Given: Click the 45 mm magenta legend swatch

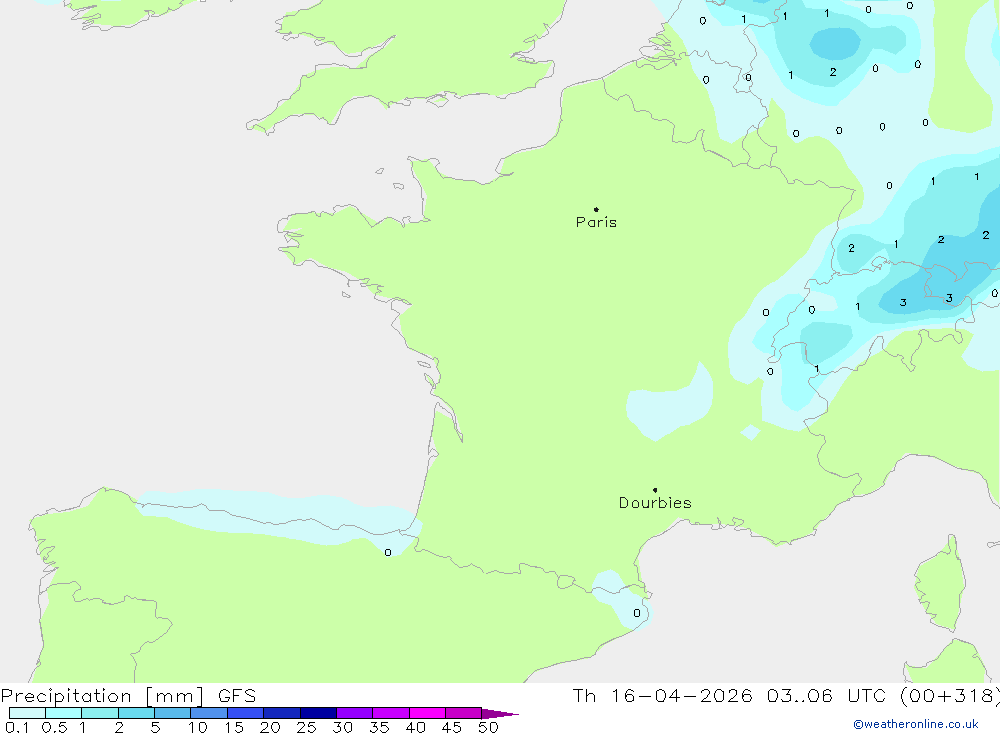Looking at the screenshot, I should pyautogui.click(x=463, y=713).
